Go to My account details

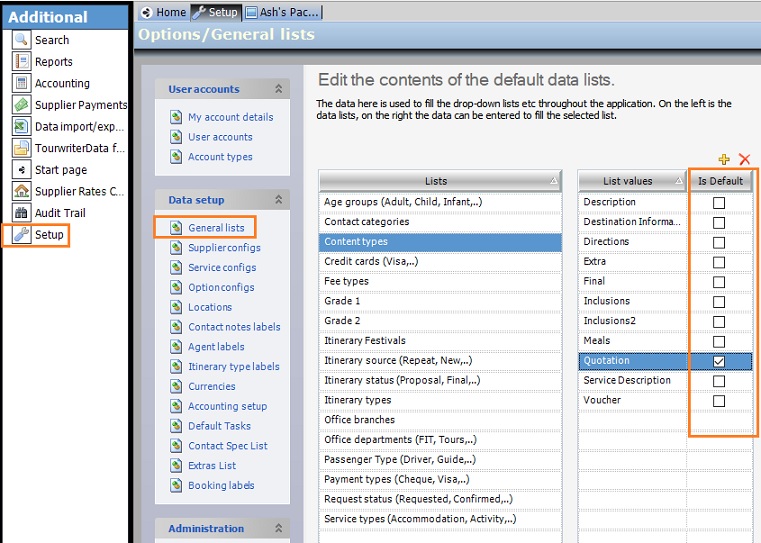pyautogui.click(x=230, y=117)
